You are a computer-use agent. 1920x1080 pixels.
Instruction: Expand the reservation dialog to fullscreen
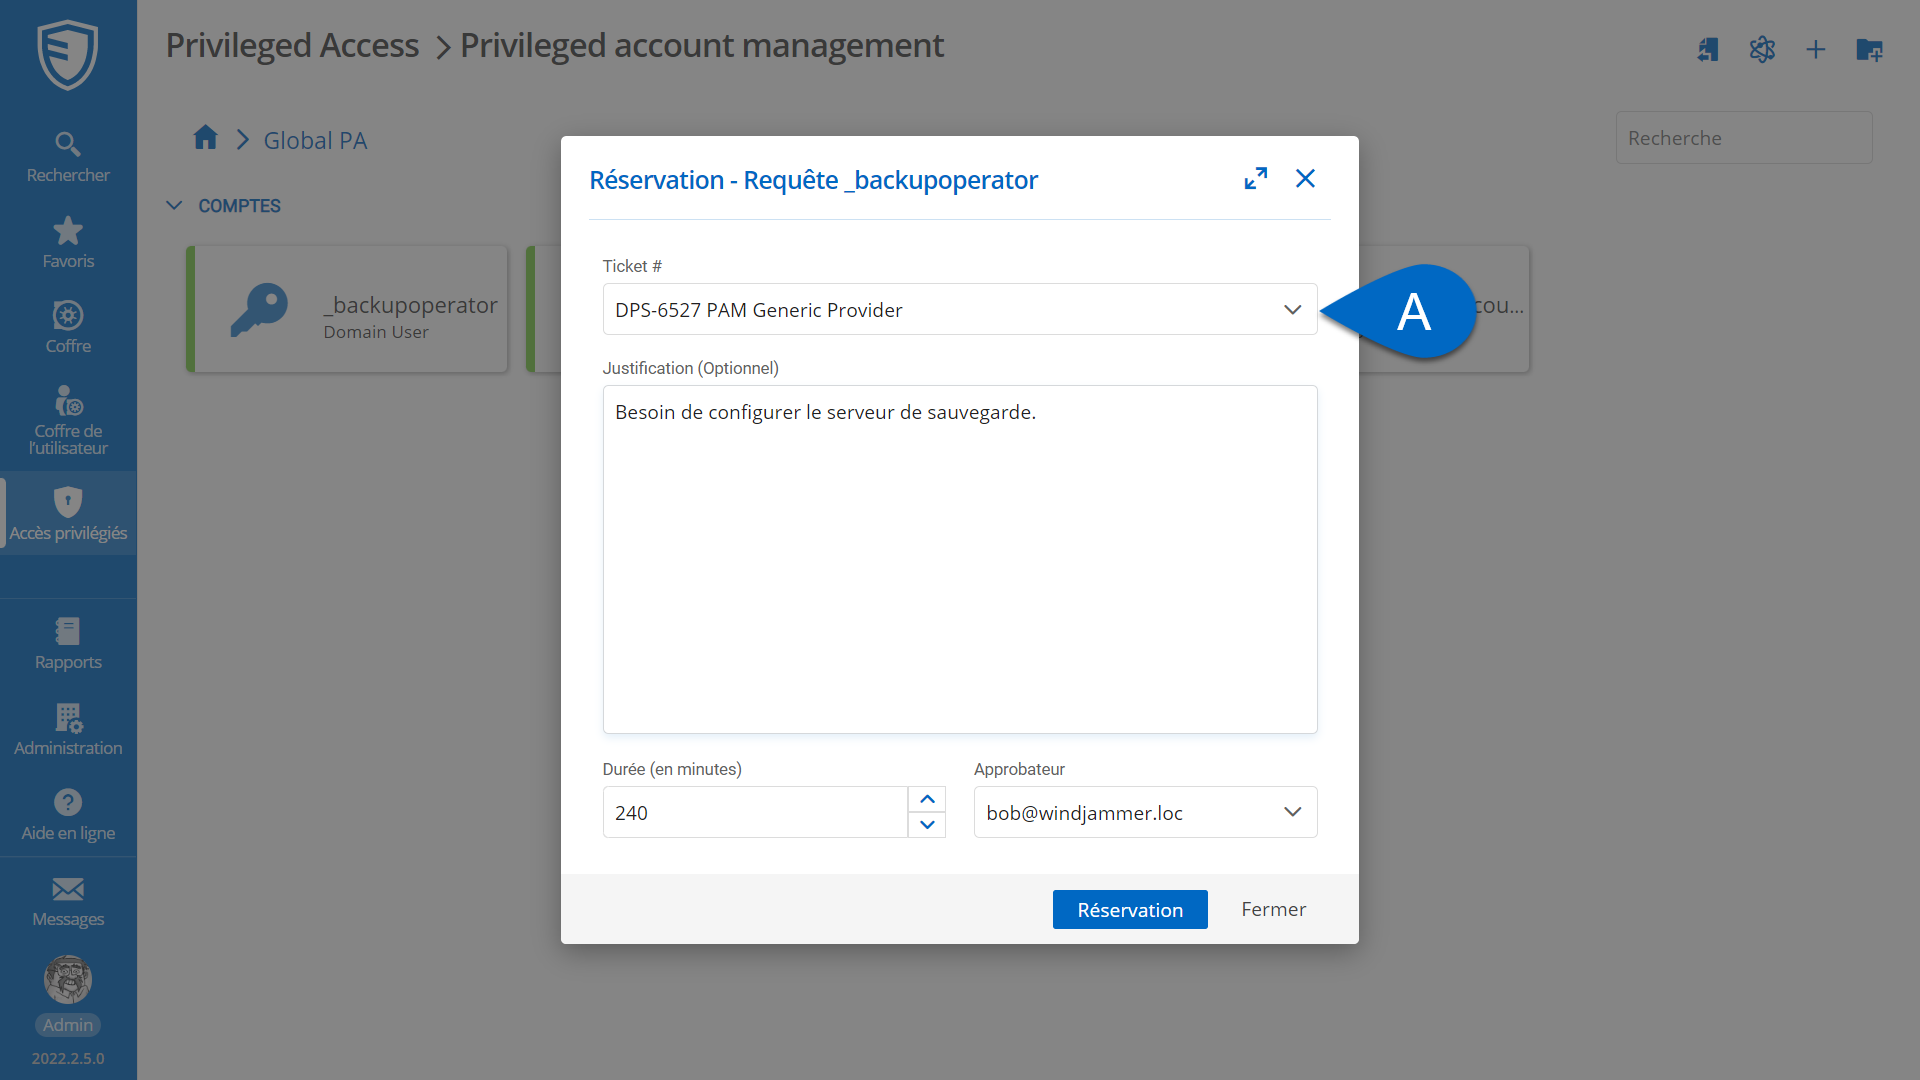click(x=1256, y=177)
